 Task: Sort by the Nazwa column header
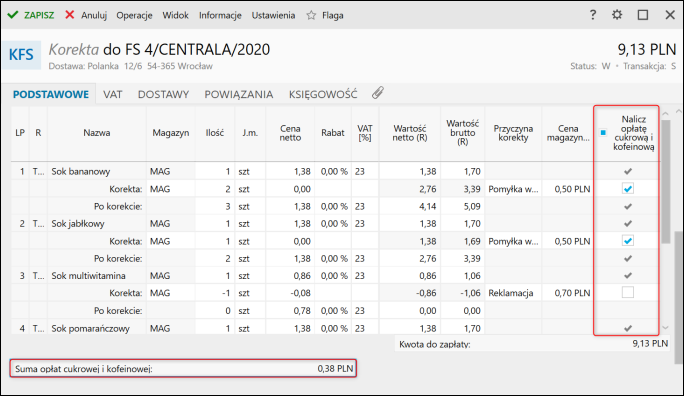tap(97, 133)
